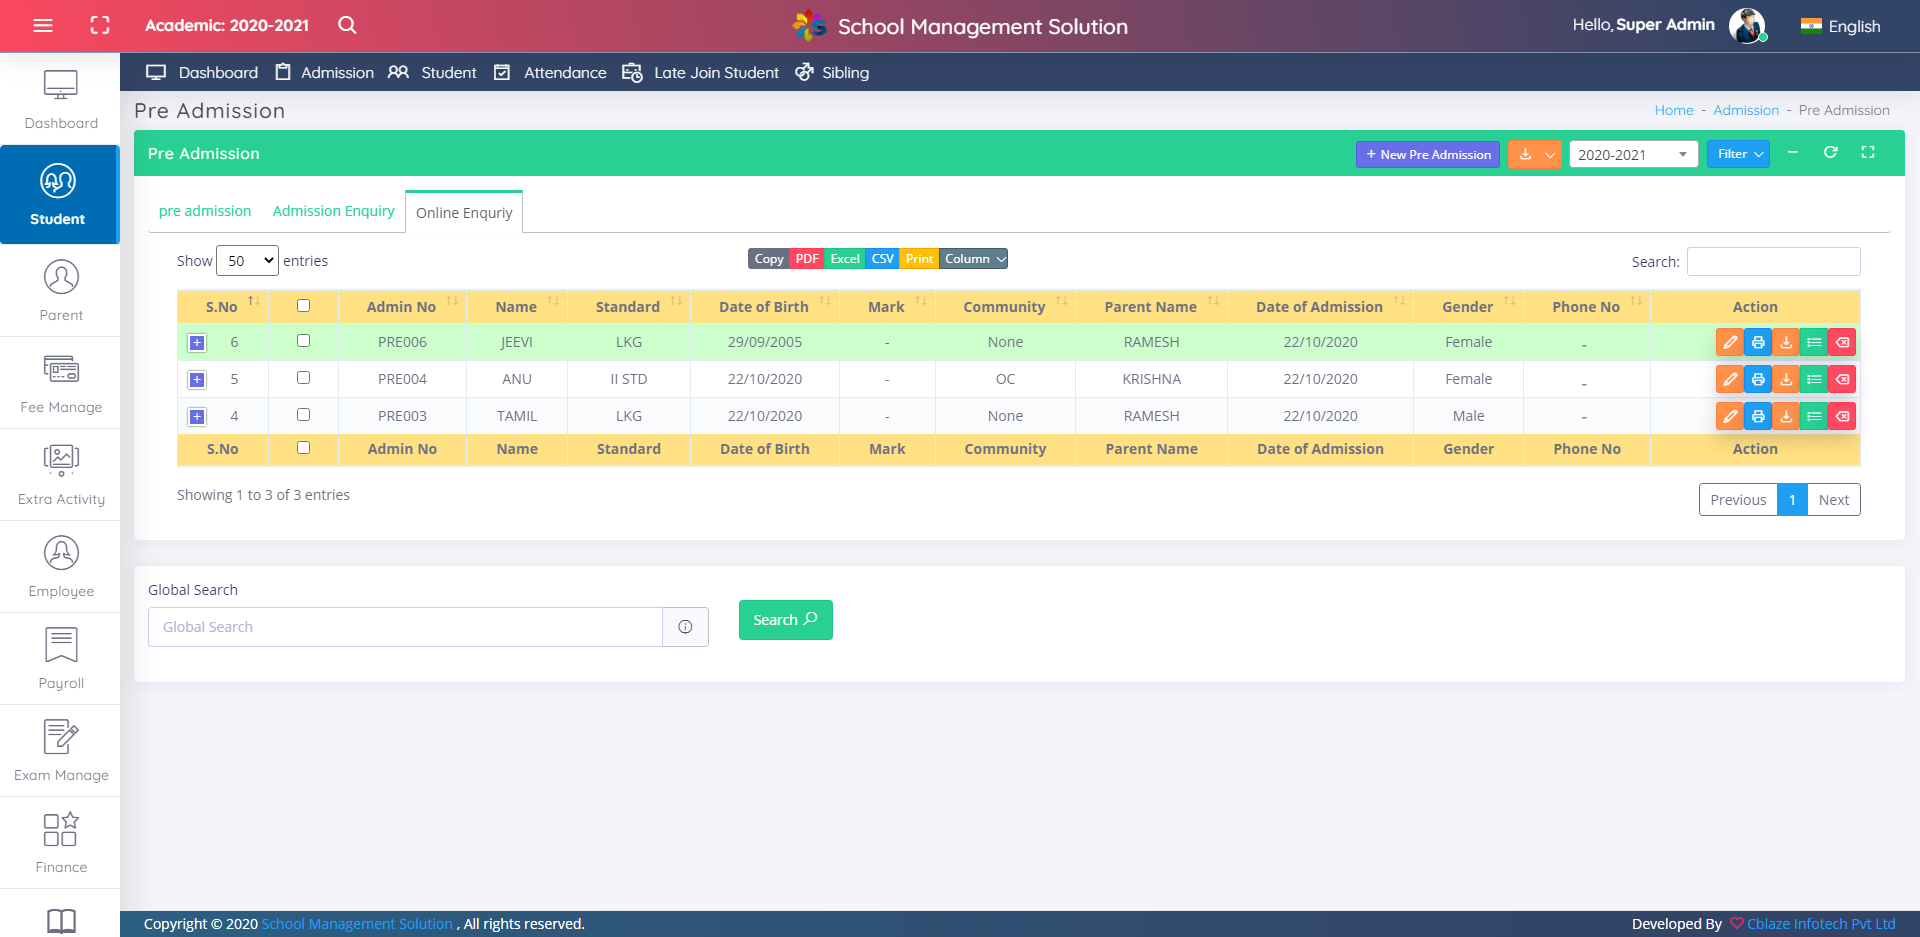1920x937 pixels.
Task: Click the green list icon for JEEVI
Action: click(x=1814, y=342)
